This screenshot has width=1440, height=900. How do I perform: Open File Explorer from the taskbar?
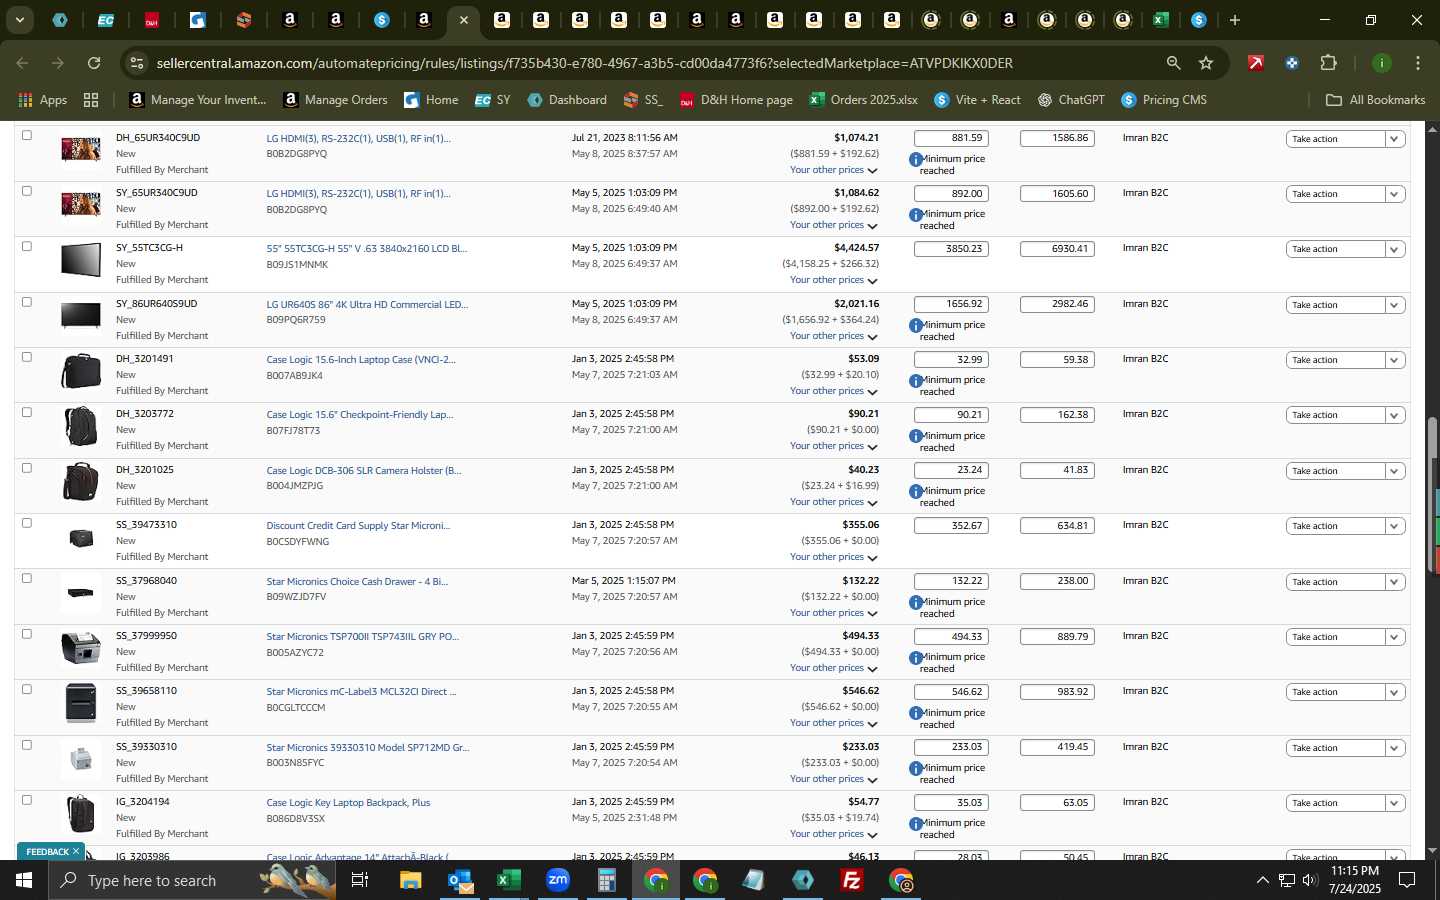point(410,880)
